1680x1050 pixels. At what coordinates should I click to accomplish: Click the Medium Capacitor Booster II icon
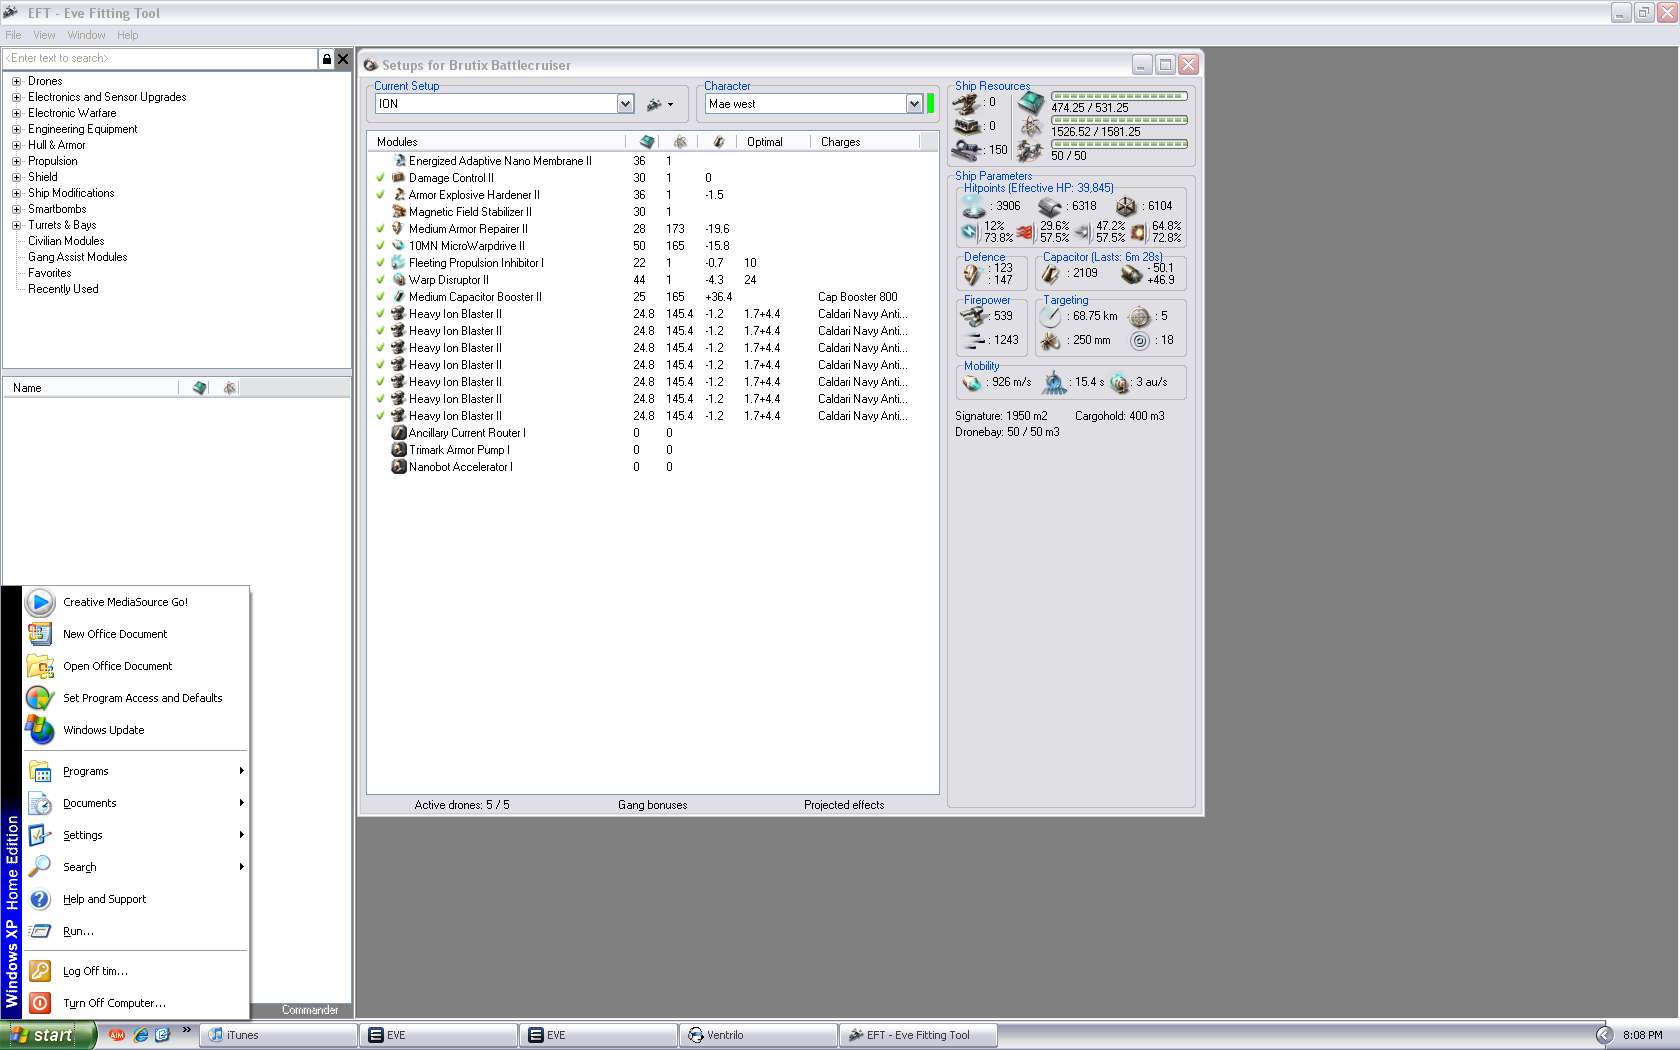399,297
